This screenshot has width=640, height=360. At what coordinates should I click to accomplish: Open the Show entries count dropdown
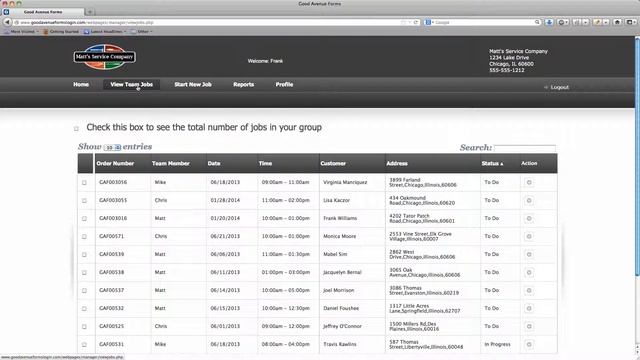pos(112,147)
